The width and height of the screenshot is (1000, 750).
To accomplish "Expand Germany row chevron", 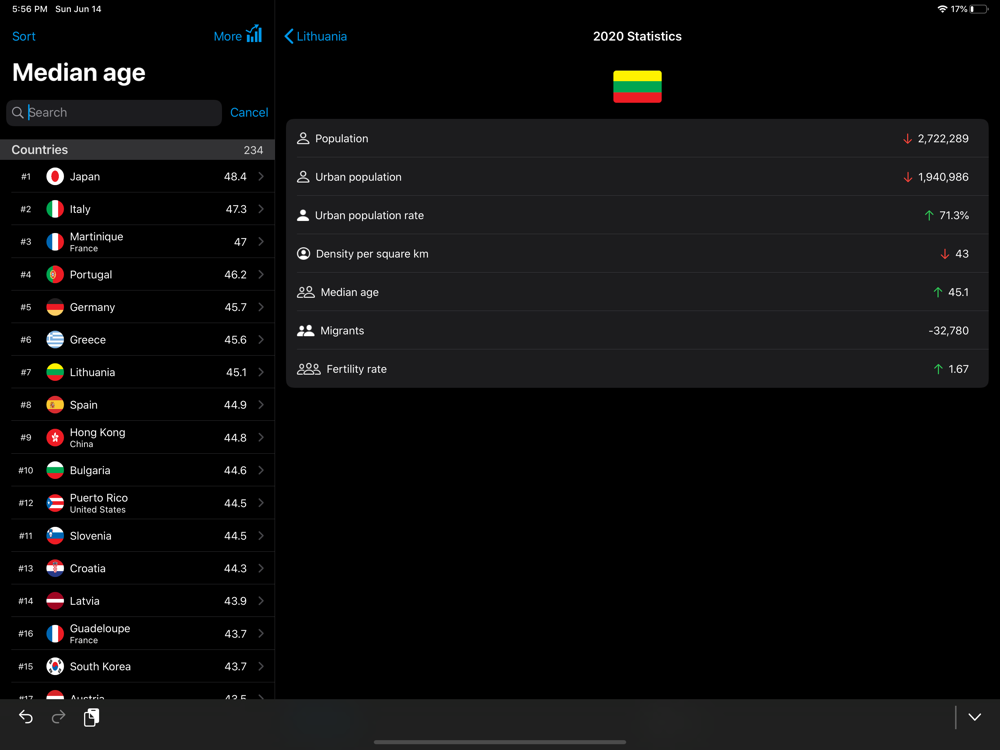I will tap(261, 307).
